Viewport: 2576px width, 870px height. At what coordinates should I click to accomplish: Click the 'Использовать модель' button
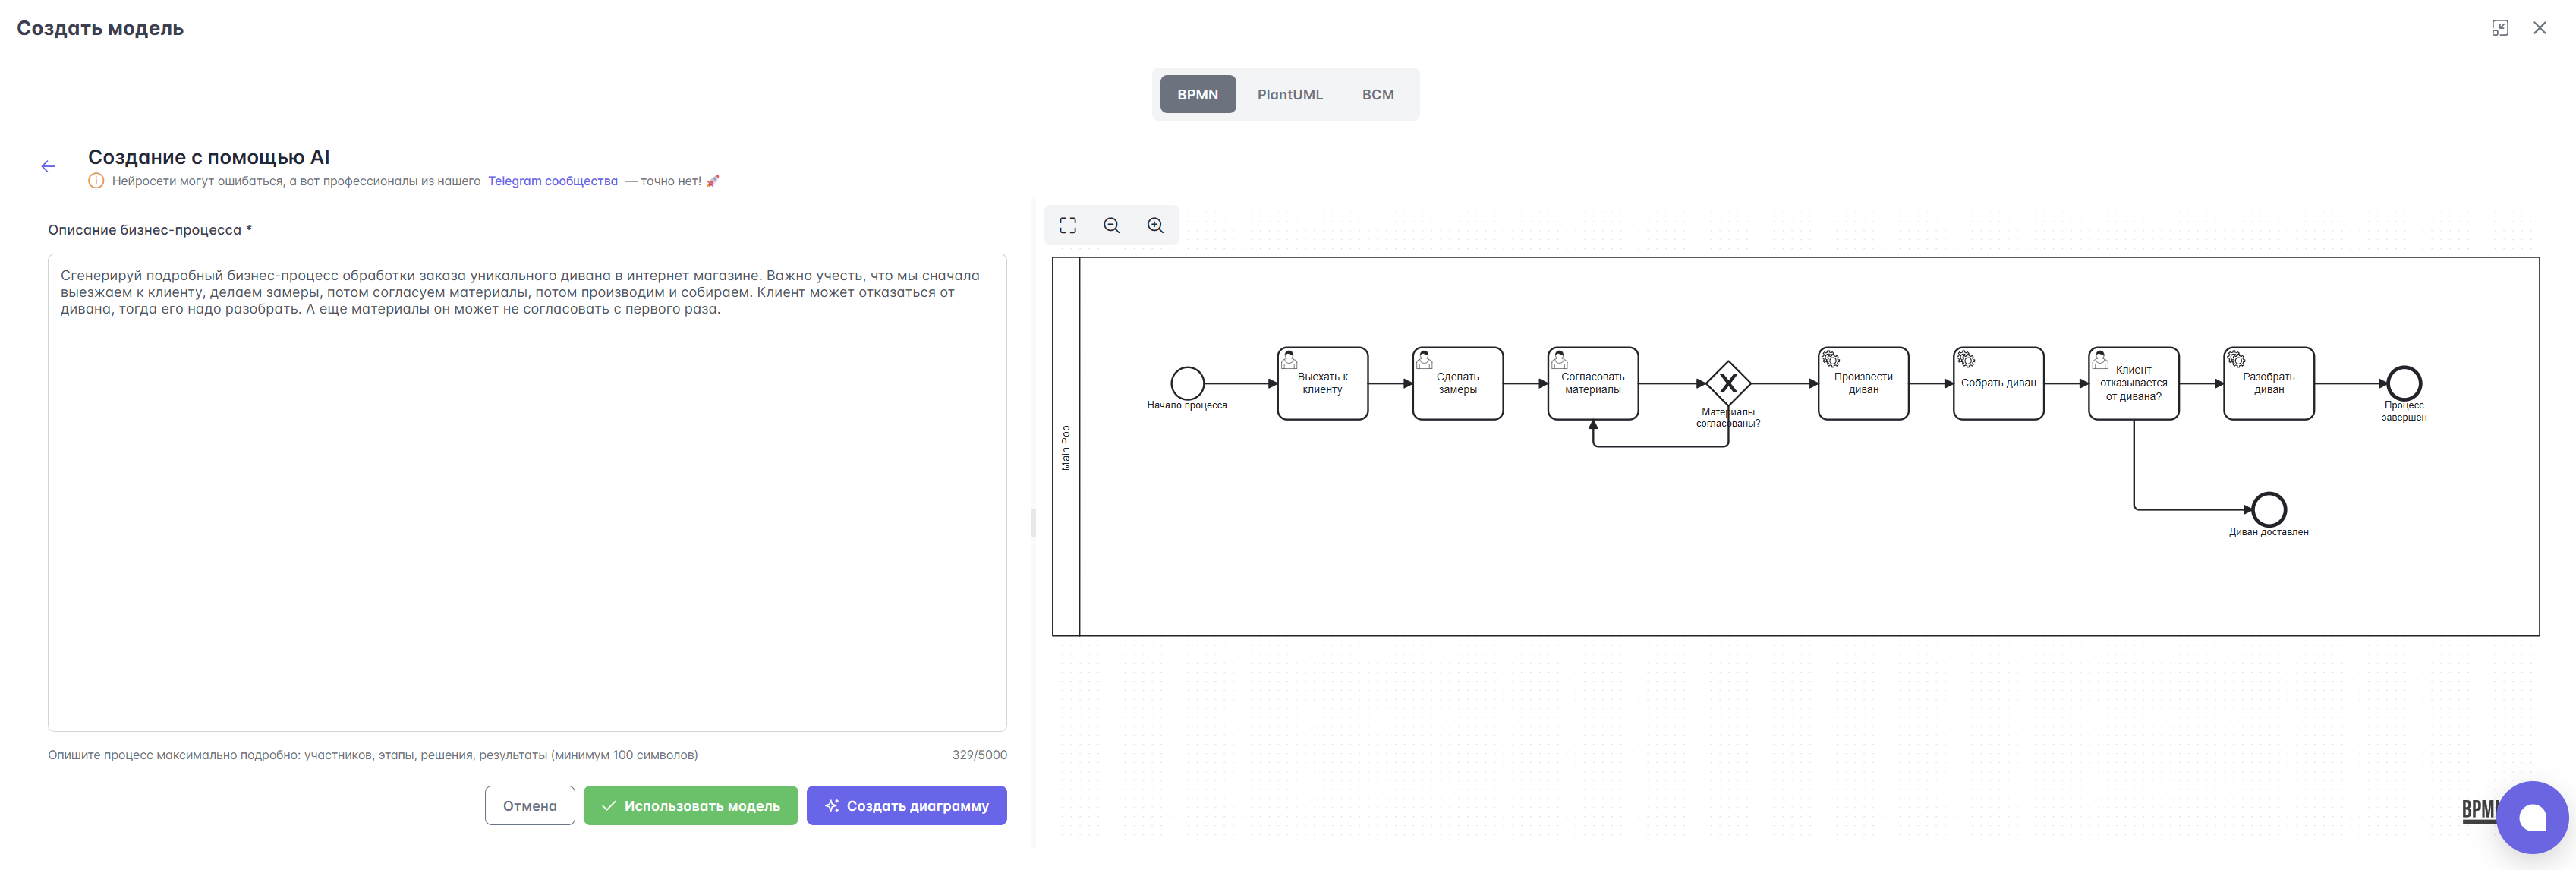pos(690,805)
